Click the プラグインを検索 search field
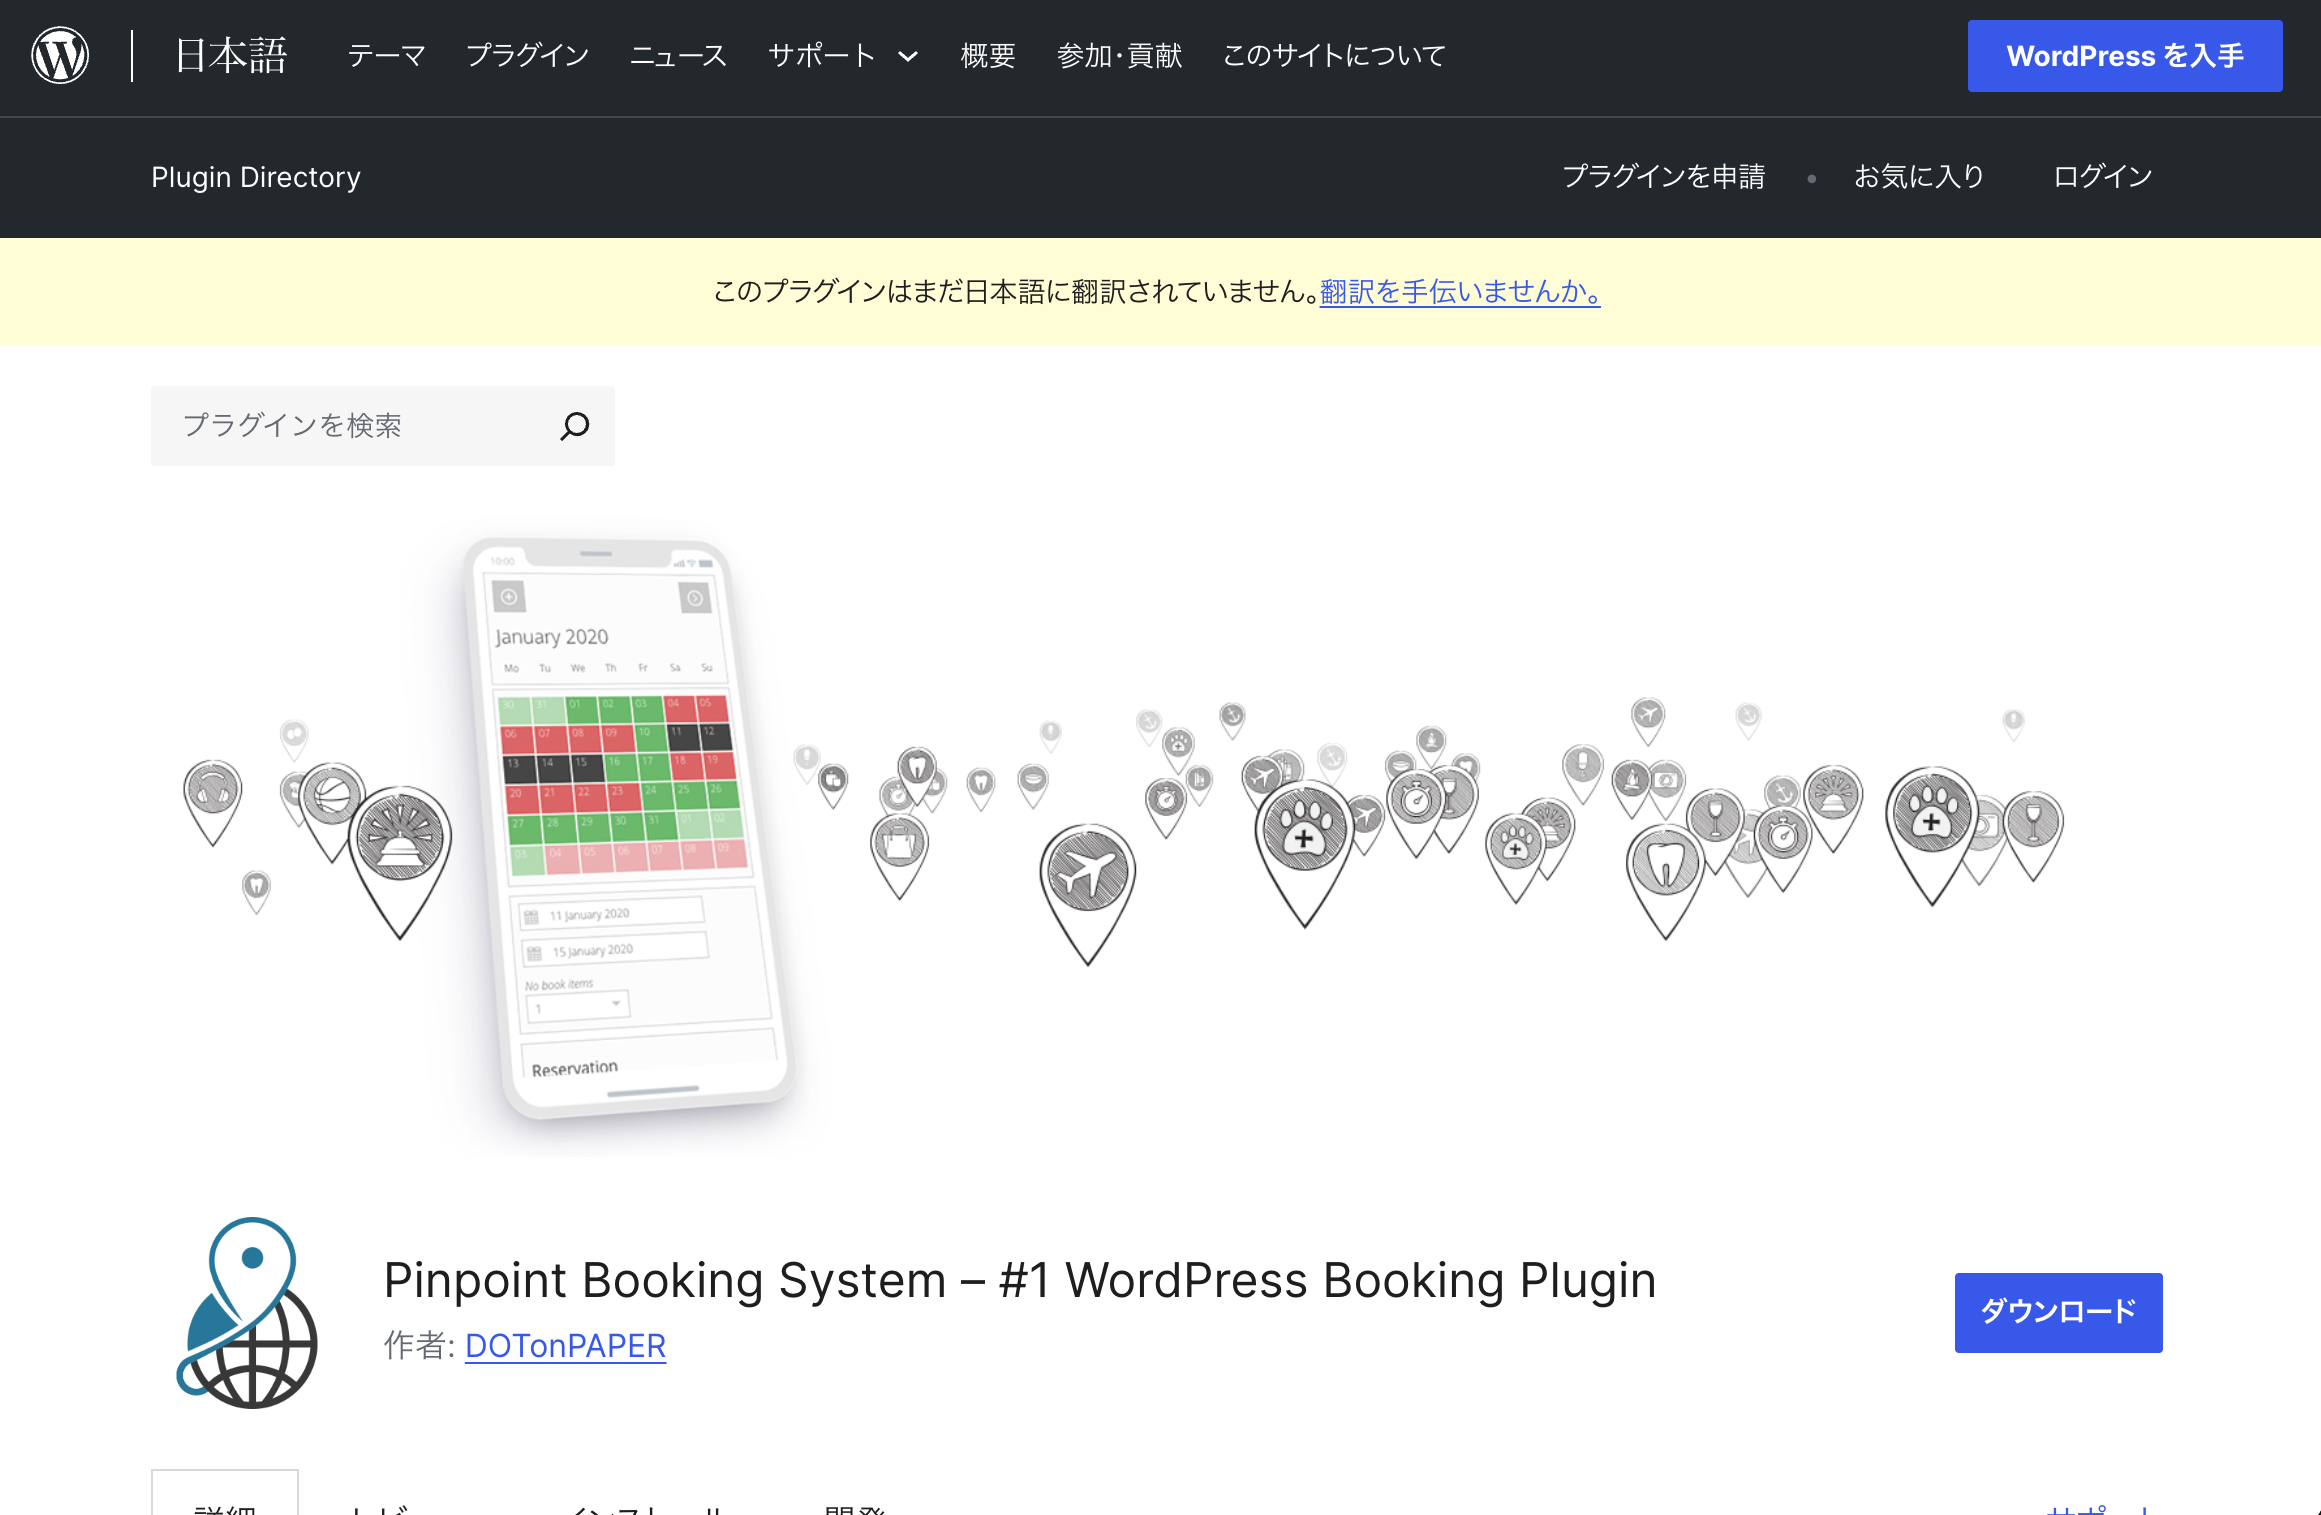This screenshot has height=1515, width=2321. click(382, 426)
